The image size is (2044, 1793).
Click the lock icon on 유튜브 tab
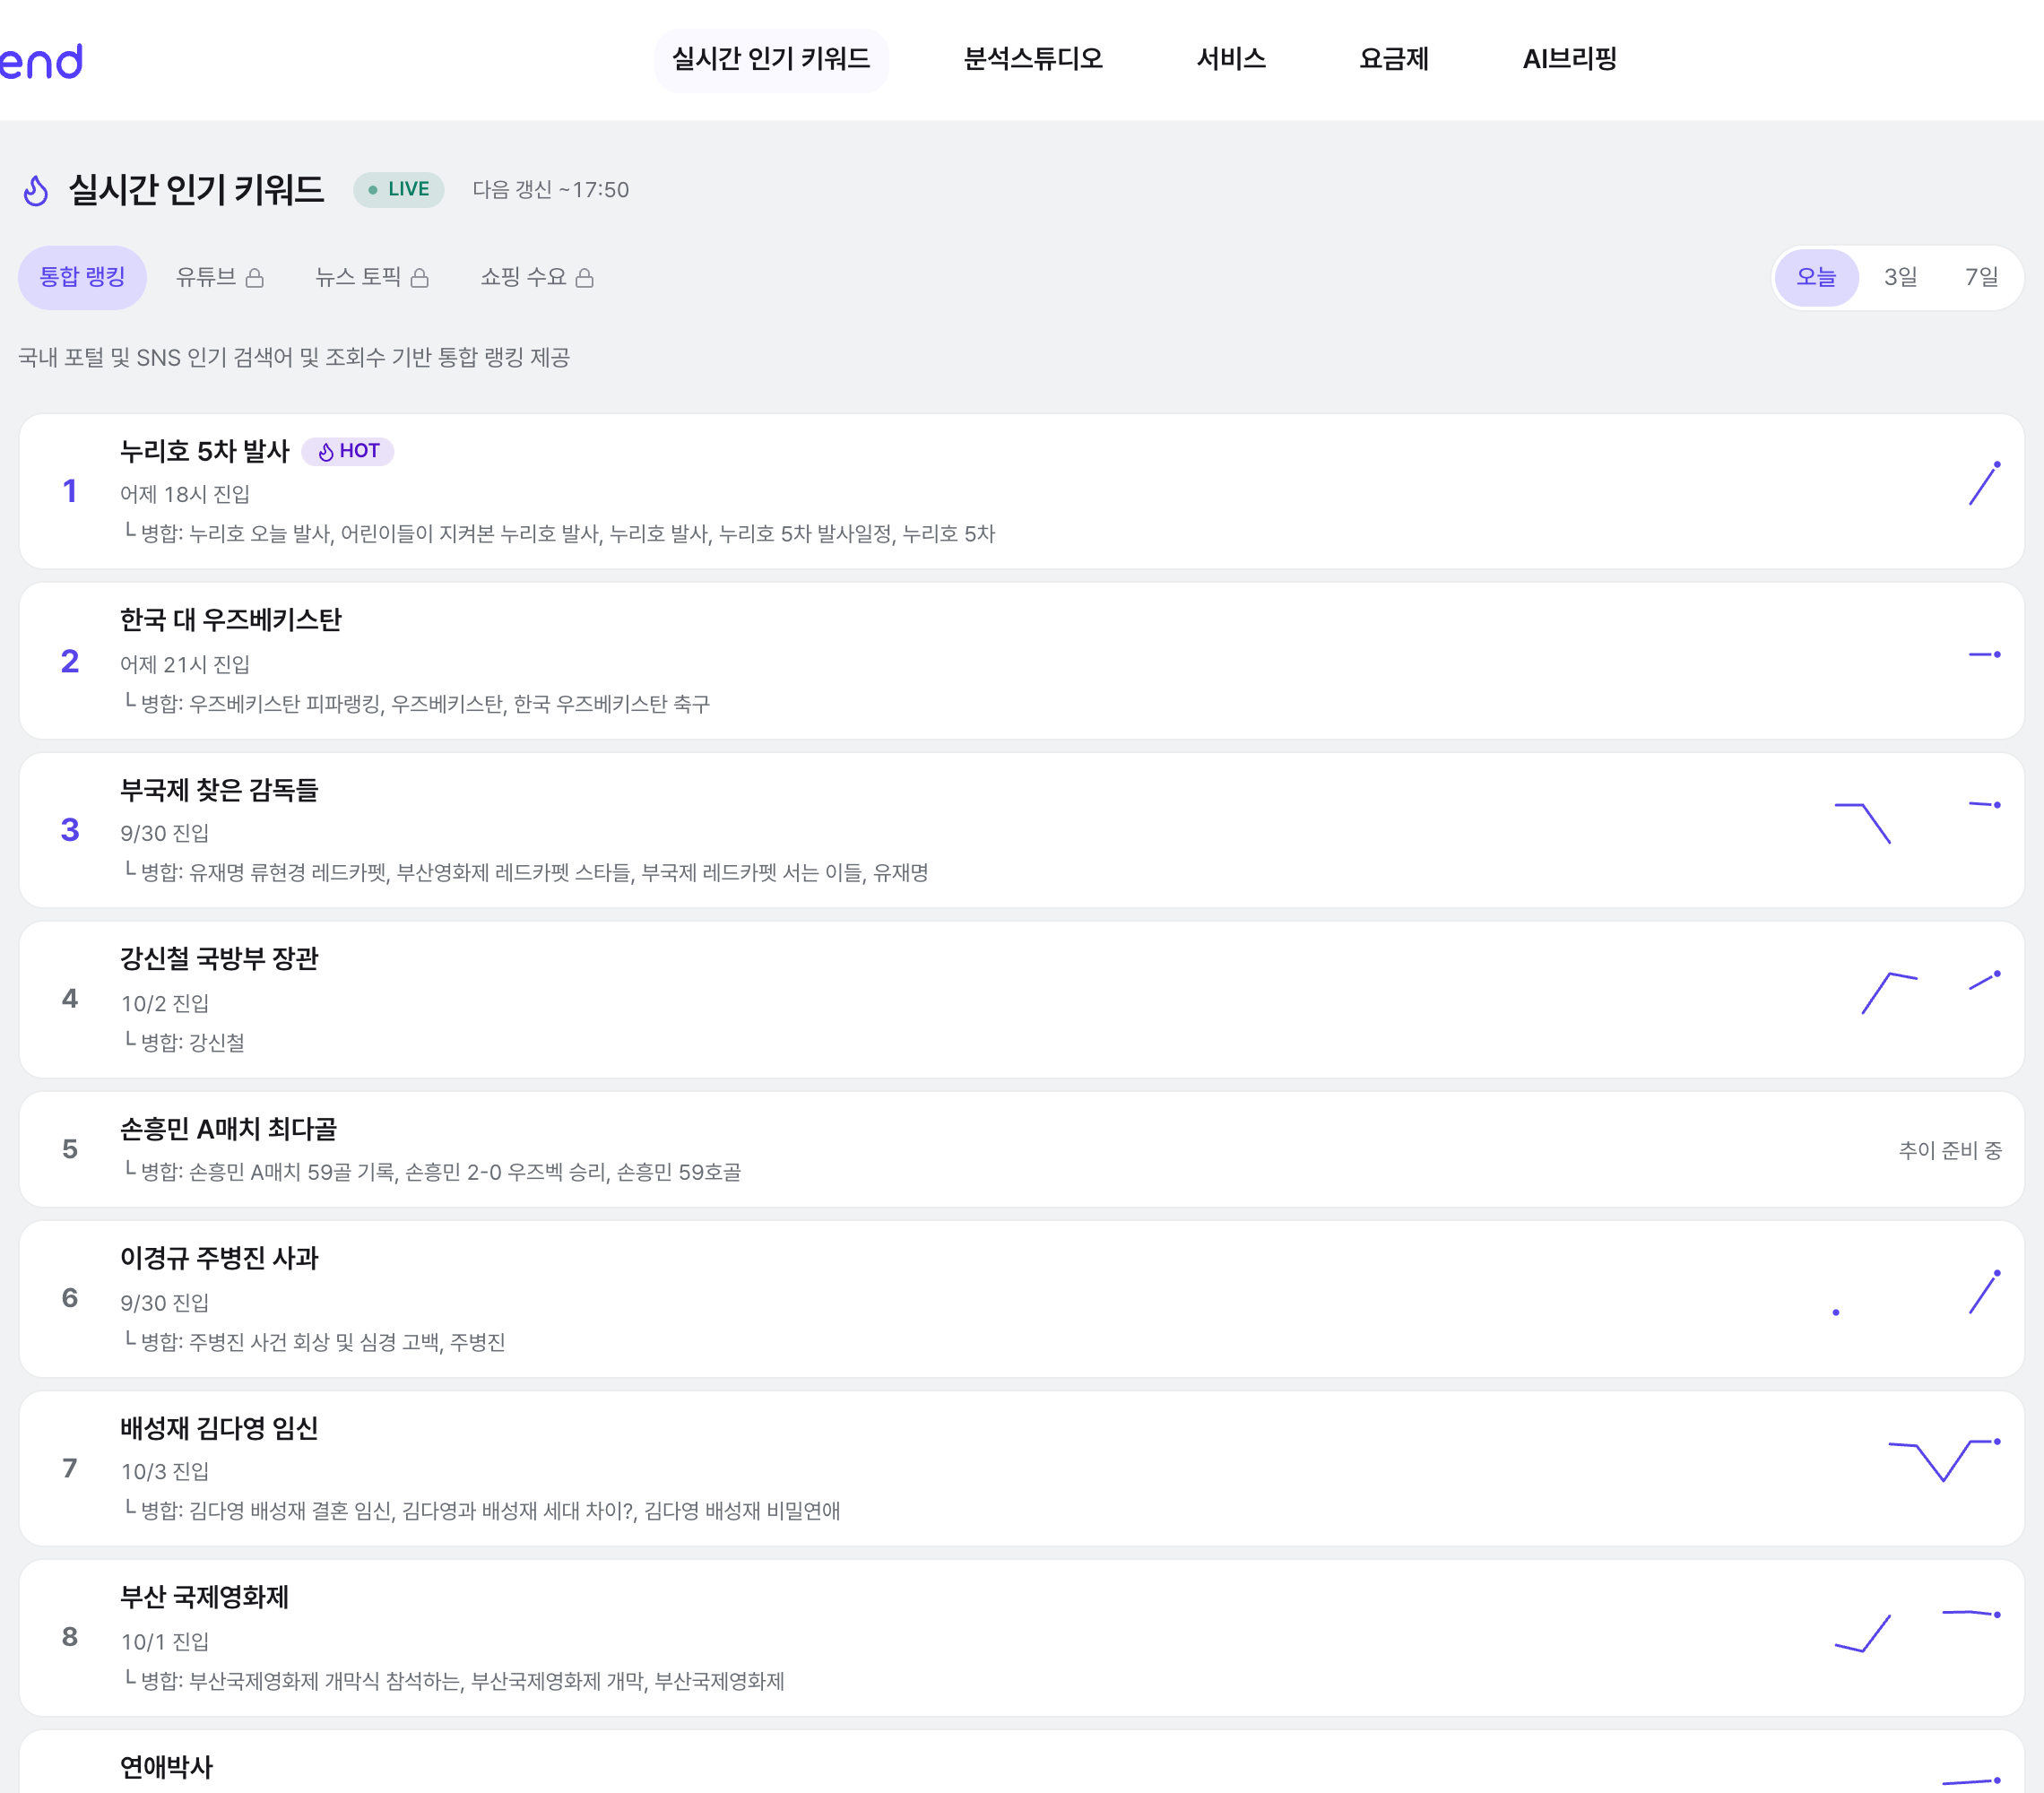(x=255, y=278)
